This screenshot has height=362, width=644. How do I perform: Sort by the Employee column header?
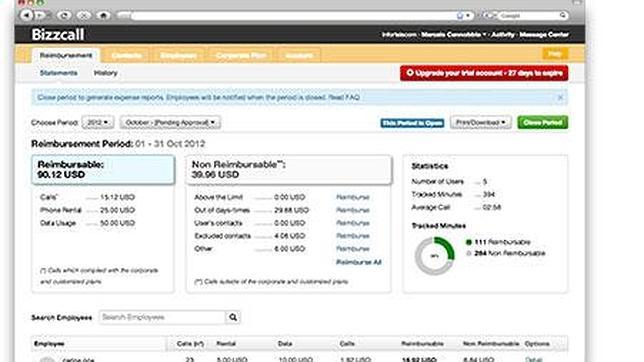click(49, 344)
